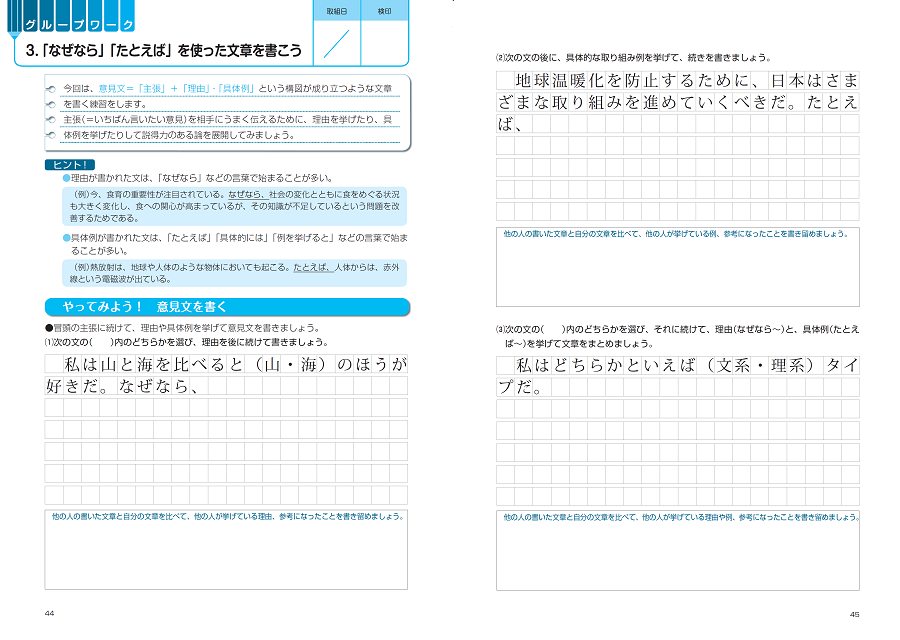Click the sentence 地球温暖化を防止するために in the grid

(x=633, y=80)
